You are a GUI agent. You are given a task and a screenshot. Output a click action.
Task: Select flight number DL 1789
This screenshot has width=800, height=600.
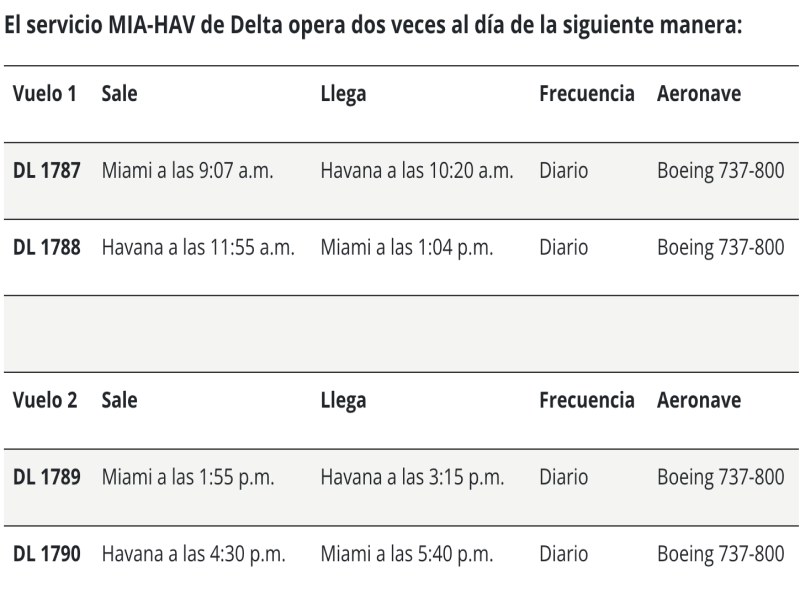tap(46, 478)
